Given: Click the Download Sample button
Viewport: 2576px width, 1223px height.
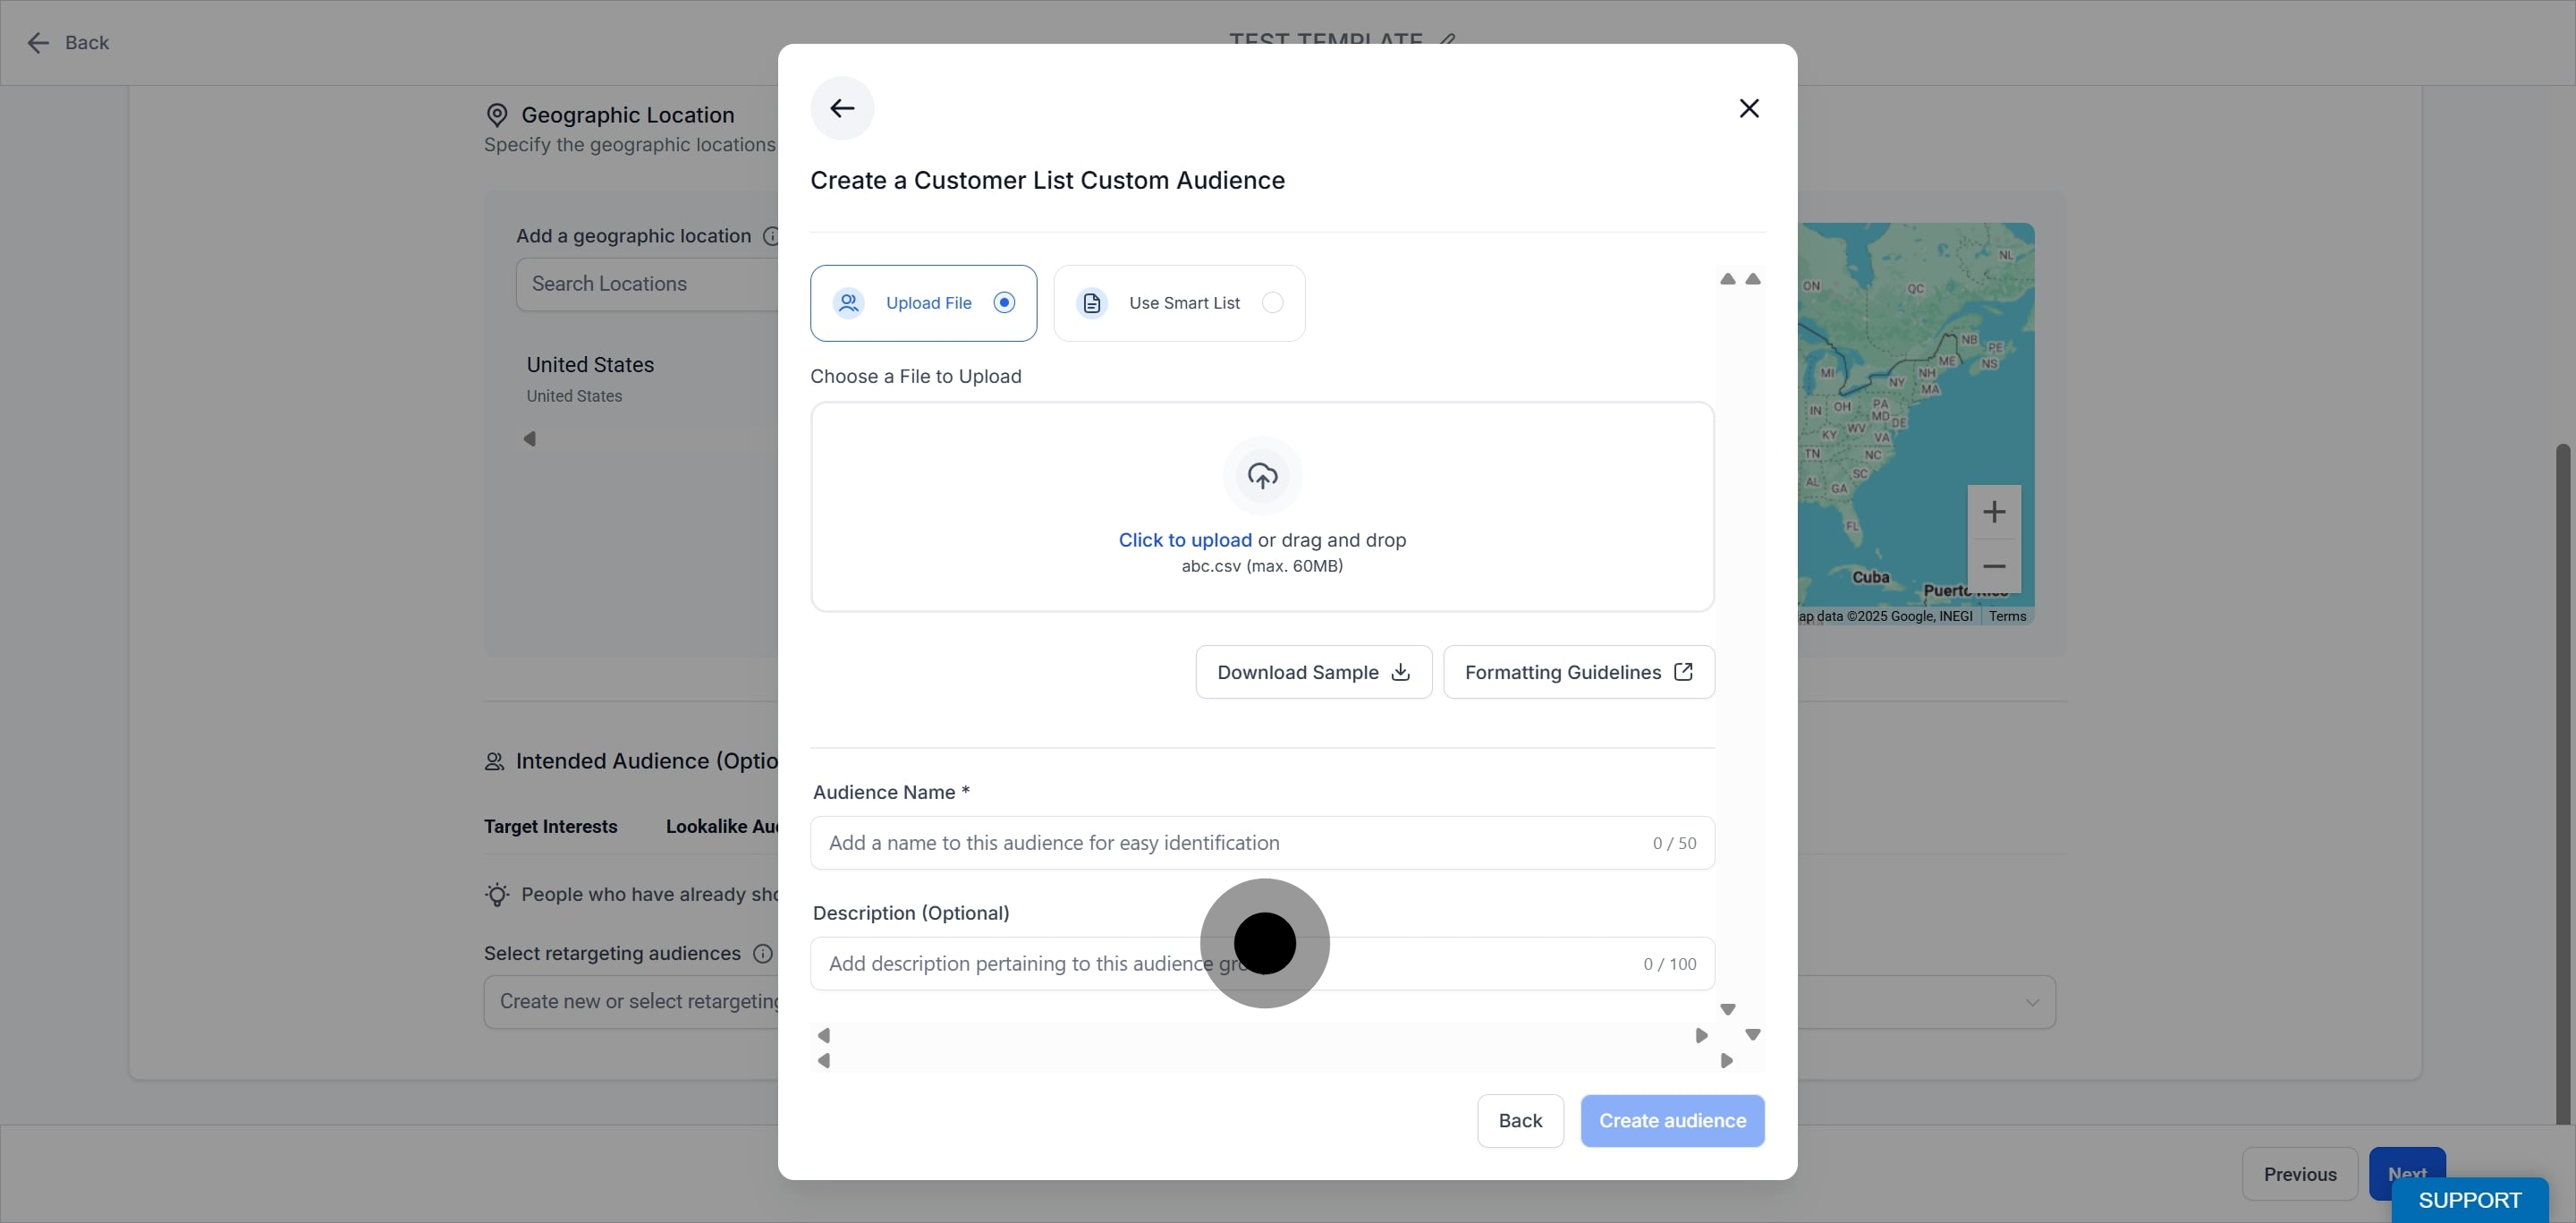Looking at the screenshot, I should tap(1314, 672).
